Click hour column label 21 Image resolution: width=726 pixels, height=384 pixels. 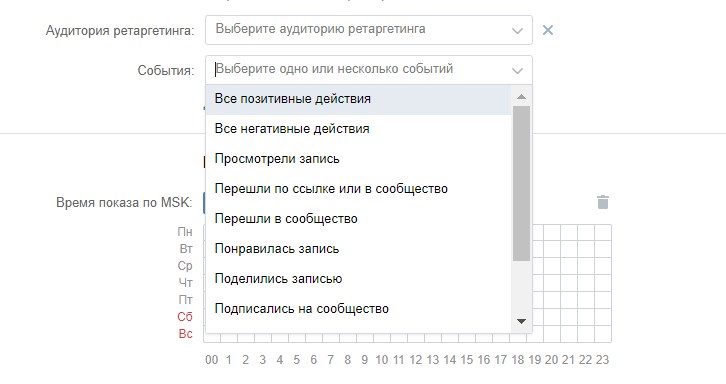(569, 360)
